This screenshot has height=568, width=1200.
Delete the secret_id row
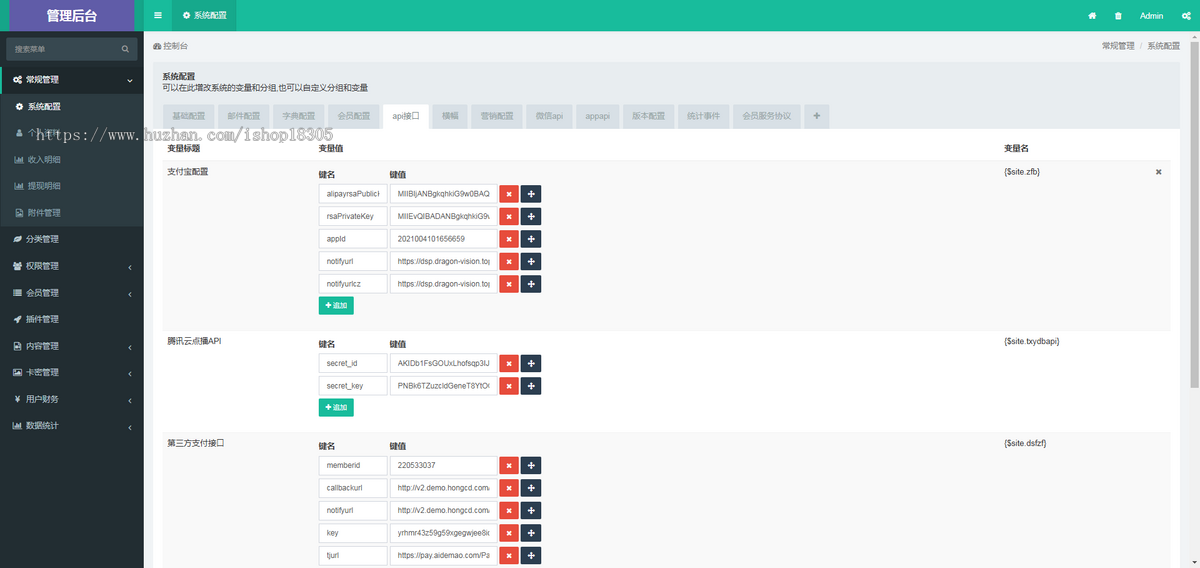508,363
